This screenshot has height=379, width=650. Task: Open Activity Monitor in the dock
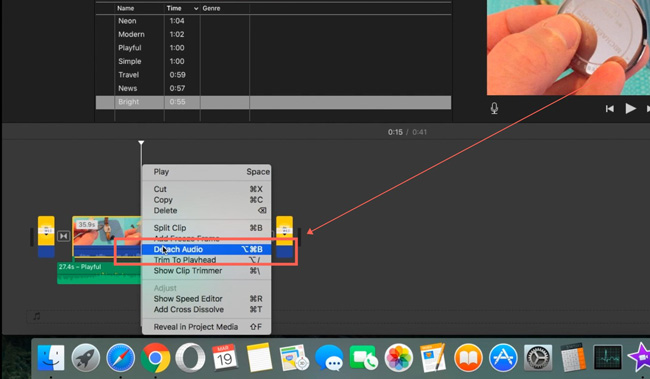click(607, 358)
